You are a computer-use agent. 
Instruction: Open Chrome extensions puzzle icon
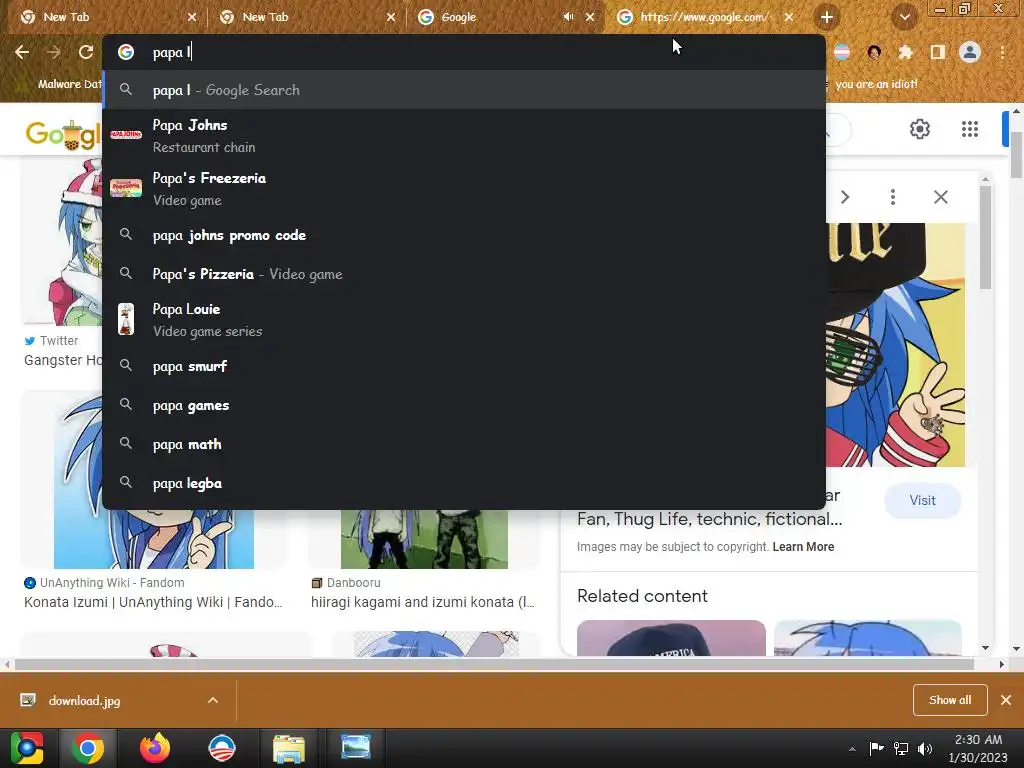(x=906, y=52)
